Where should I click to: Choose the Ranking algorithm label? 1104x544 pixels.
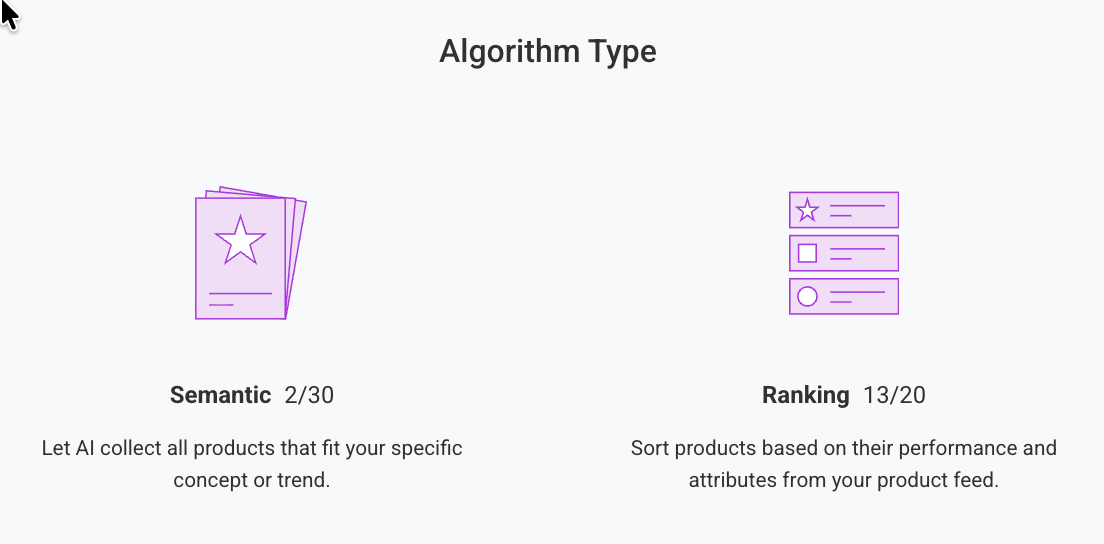pos(805,395)
